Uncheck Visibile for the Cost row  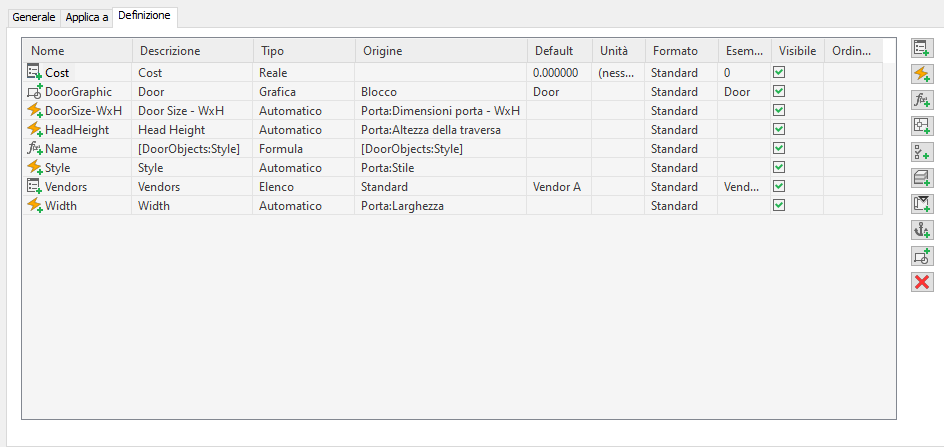tap(779, 73)
